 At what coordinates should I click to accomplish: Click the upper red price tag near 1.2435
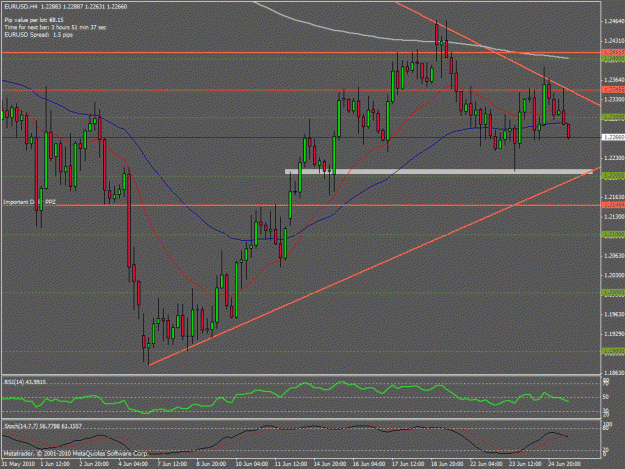tap(613, 53)
